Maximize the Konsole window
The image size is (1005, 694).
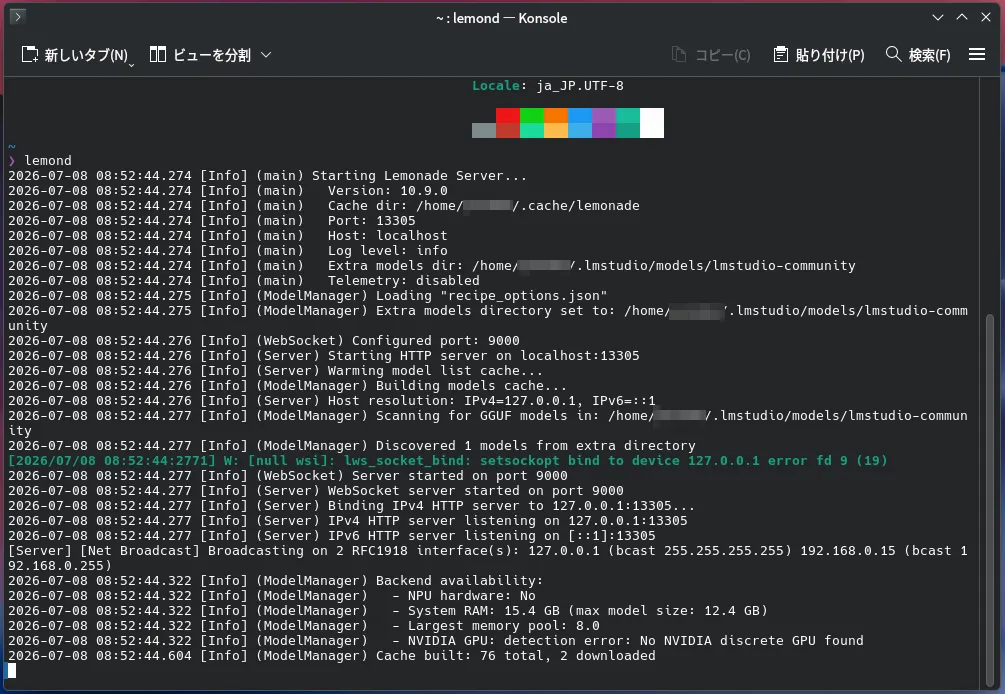(x=962, y=17)
